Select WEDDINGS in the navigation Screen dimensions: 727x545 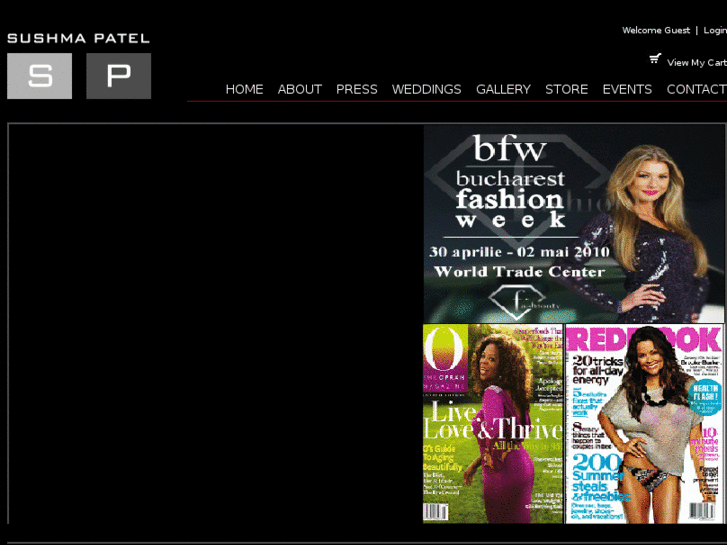tap(427, 89)
